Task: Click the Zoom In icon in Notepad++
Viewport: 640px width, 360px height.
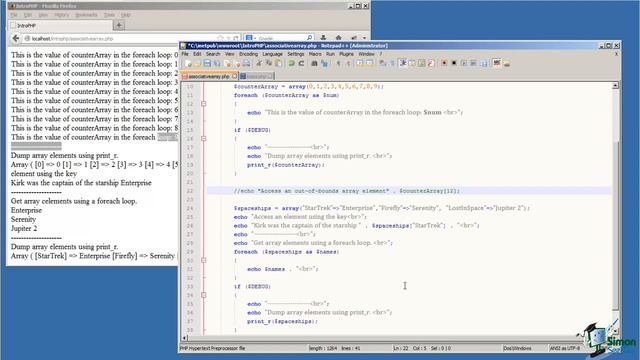Action: tap(338, 63)
